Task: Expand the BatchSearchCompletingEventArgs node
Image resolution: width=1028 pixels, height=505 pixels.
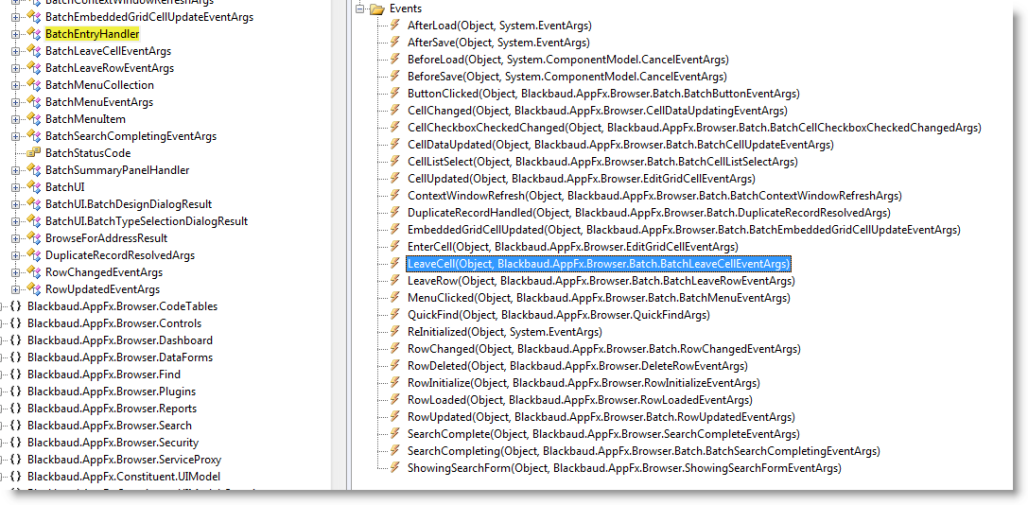Action: [15, 136]
